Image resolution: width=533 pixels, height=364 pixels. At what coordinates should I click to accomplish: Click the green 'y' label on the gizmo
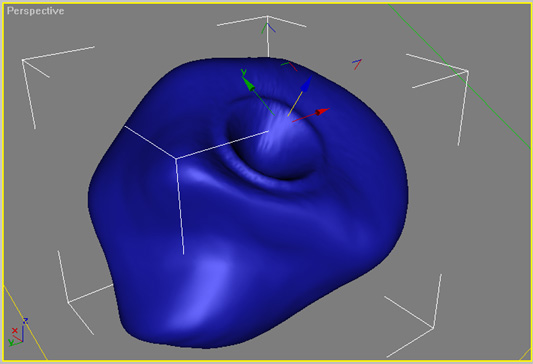click(243, 72)
